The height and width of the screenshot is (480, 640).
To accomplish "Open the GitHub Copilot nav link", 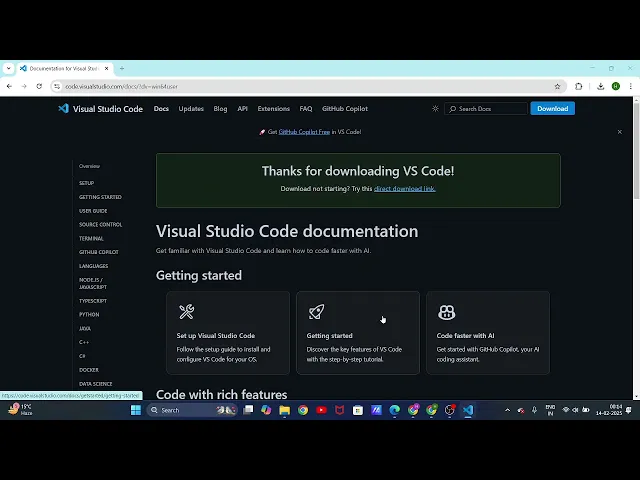I will tap(345, 109).
